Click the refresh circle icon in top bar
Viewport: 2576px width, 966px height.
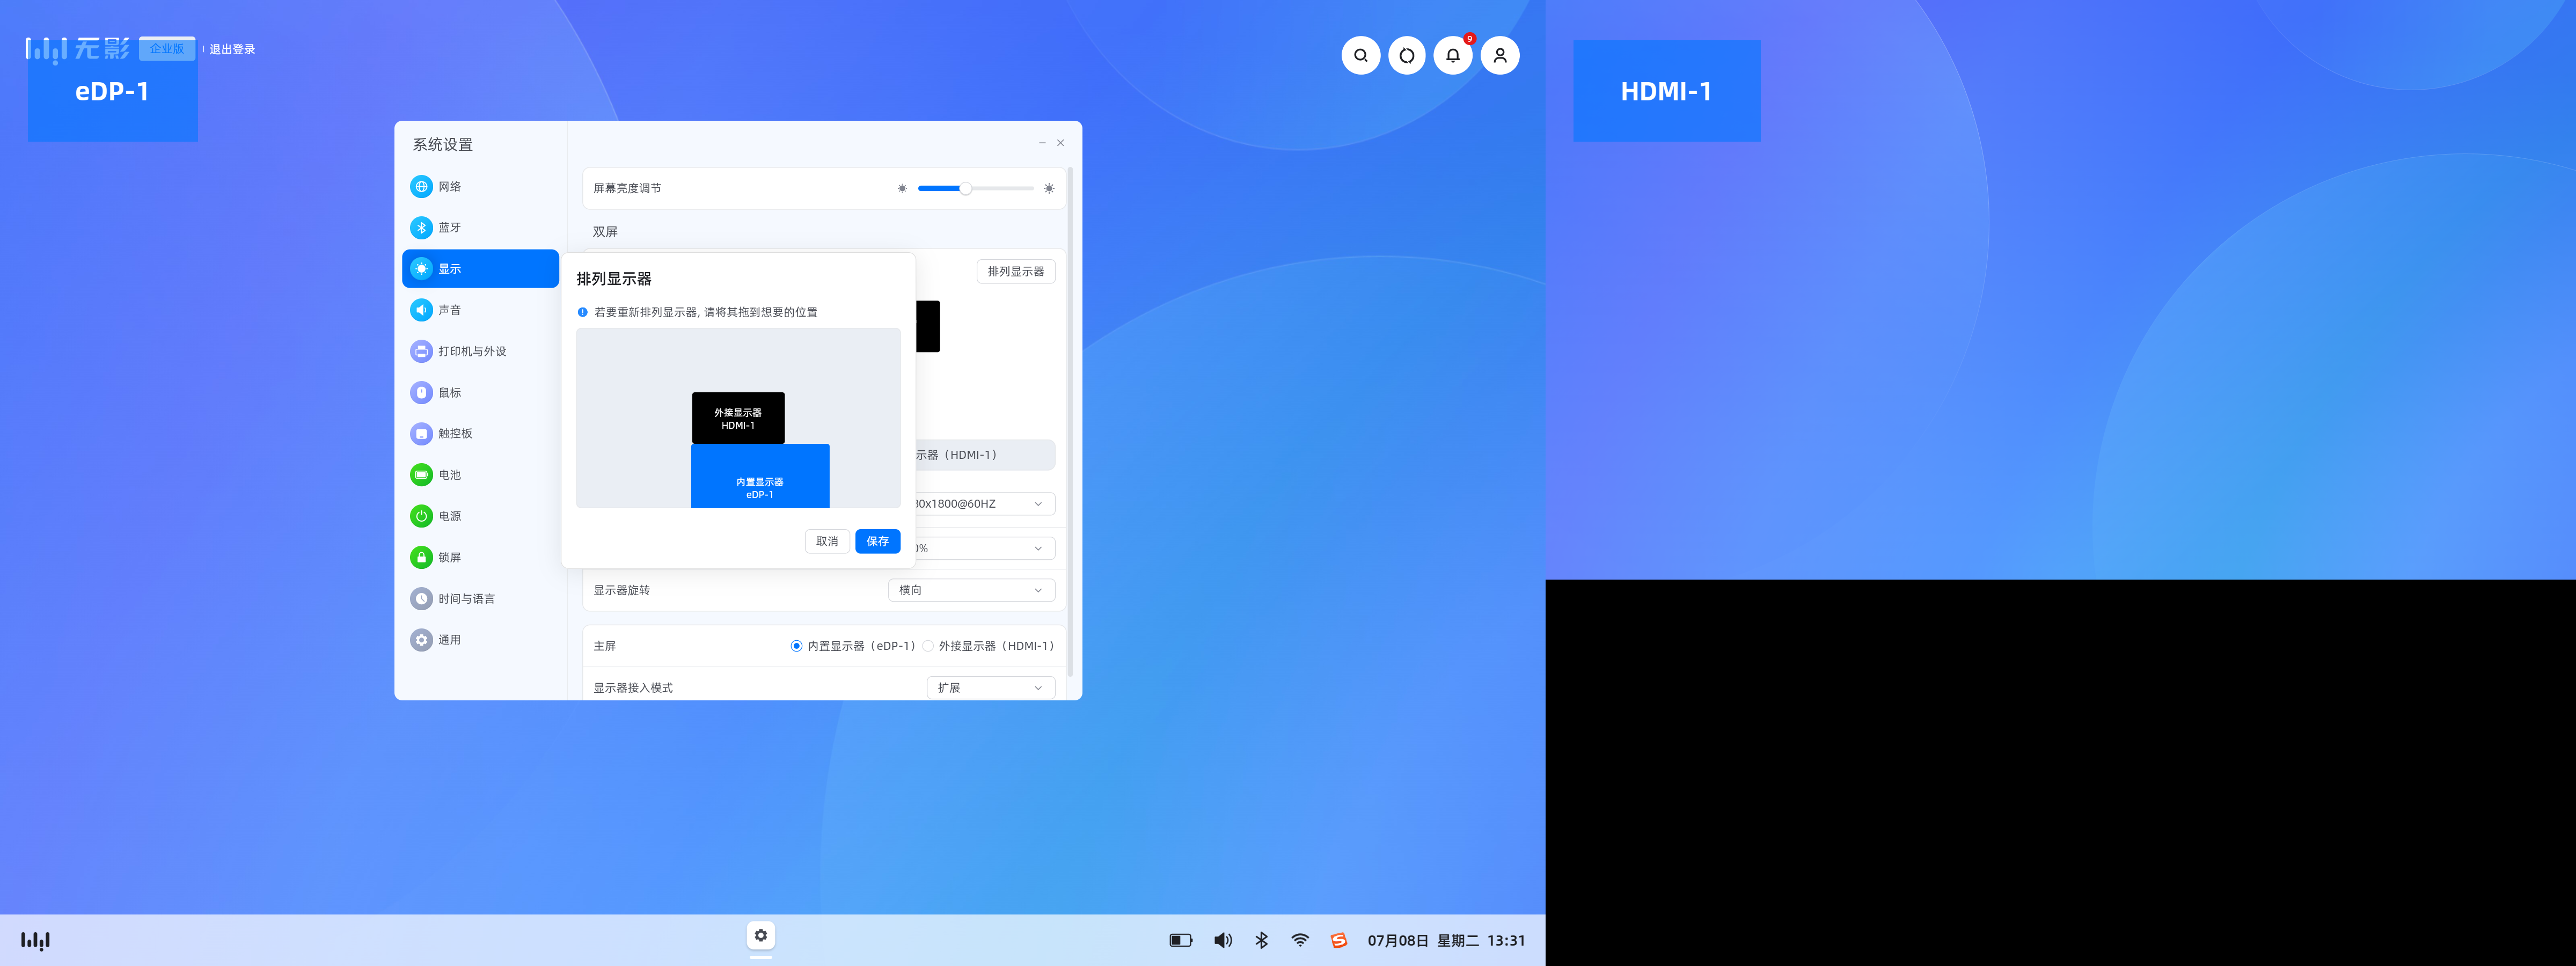click(1406, 56)
